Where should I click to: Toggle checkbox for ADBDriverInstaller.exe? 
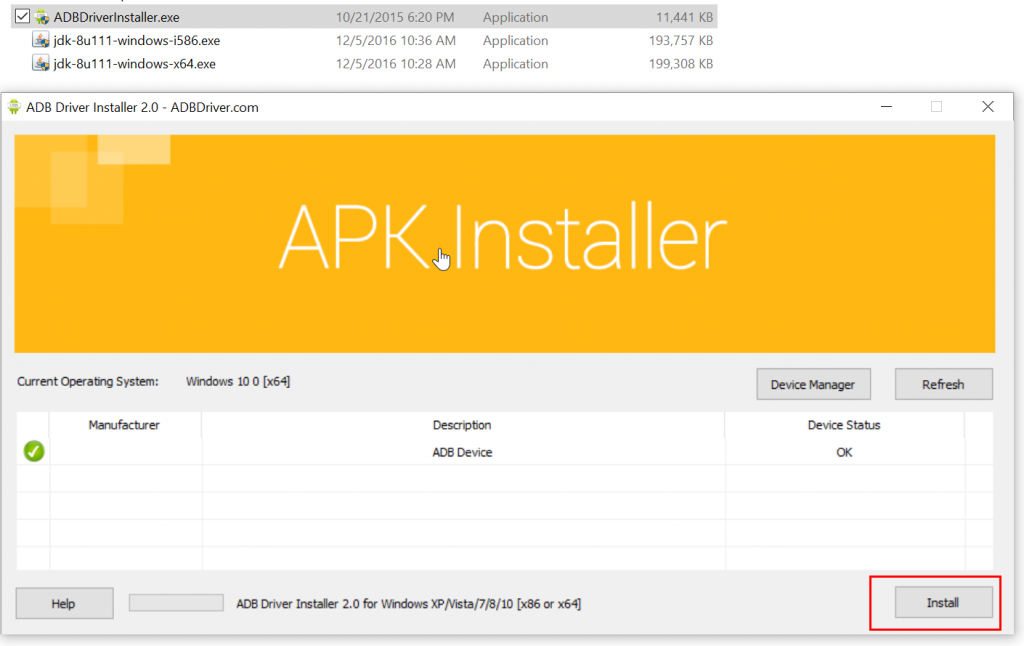click(22, 16)
